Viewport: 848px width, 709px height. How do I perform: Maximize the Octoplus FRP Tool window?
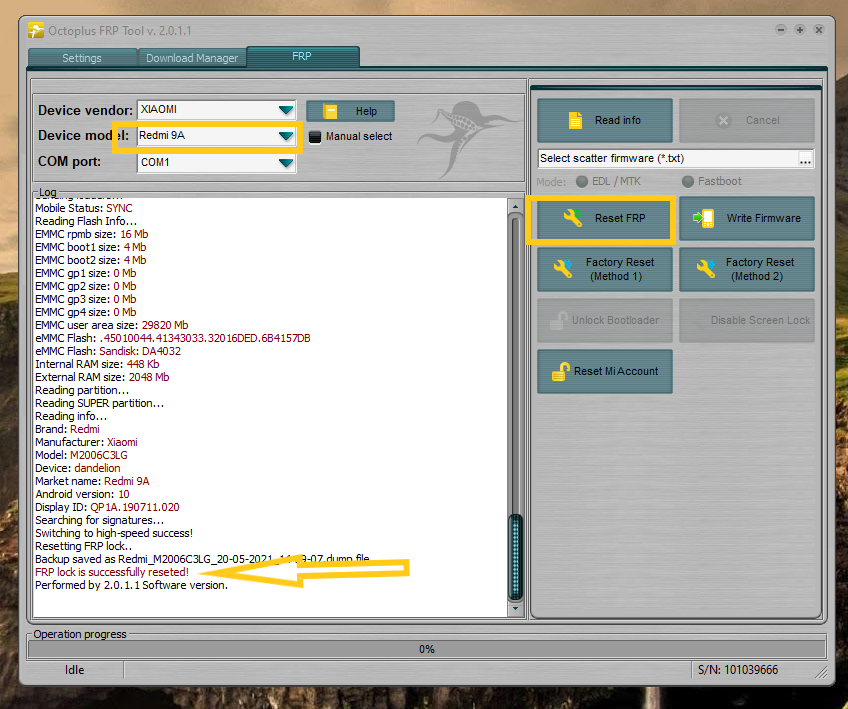[x=800, y=30]
